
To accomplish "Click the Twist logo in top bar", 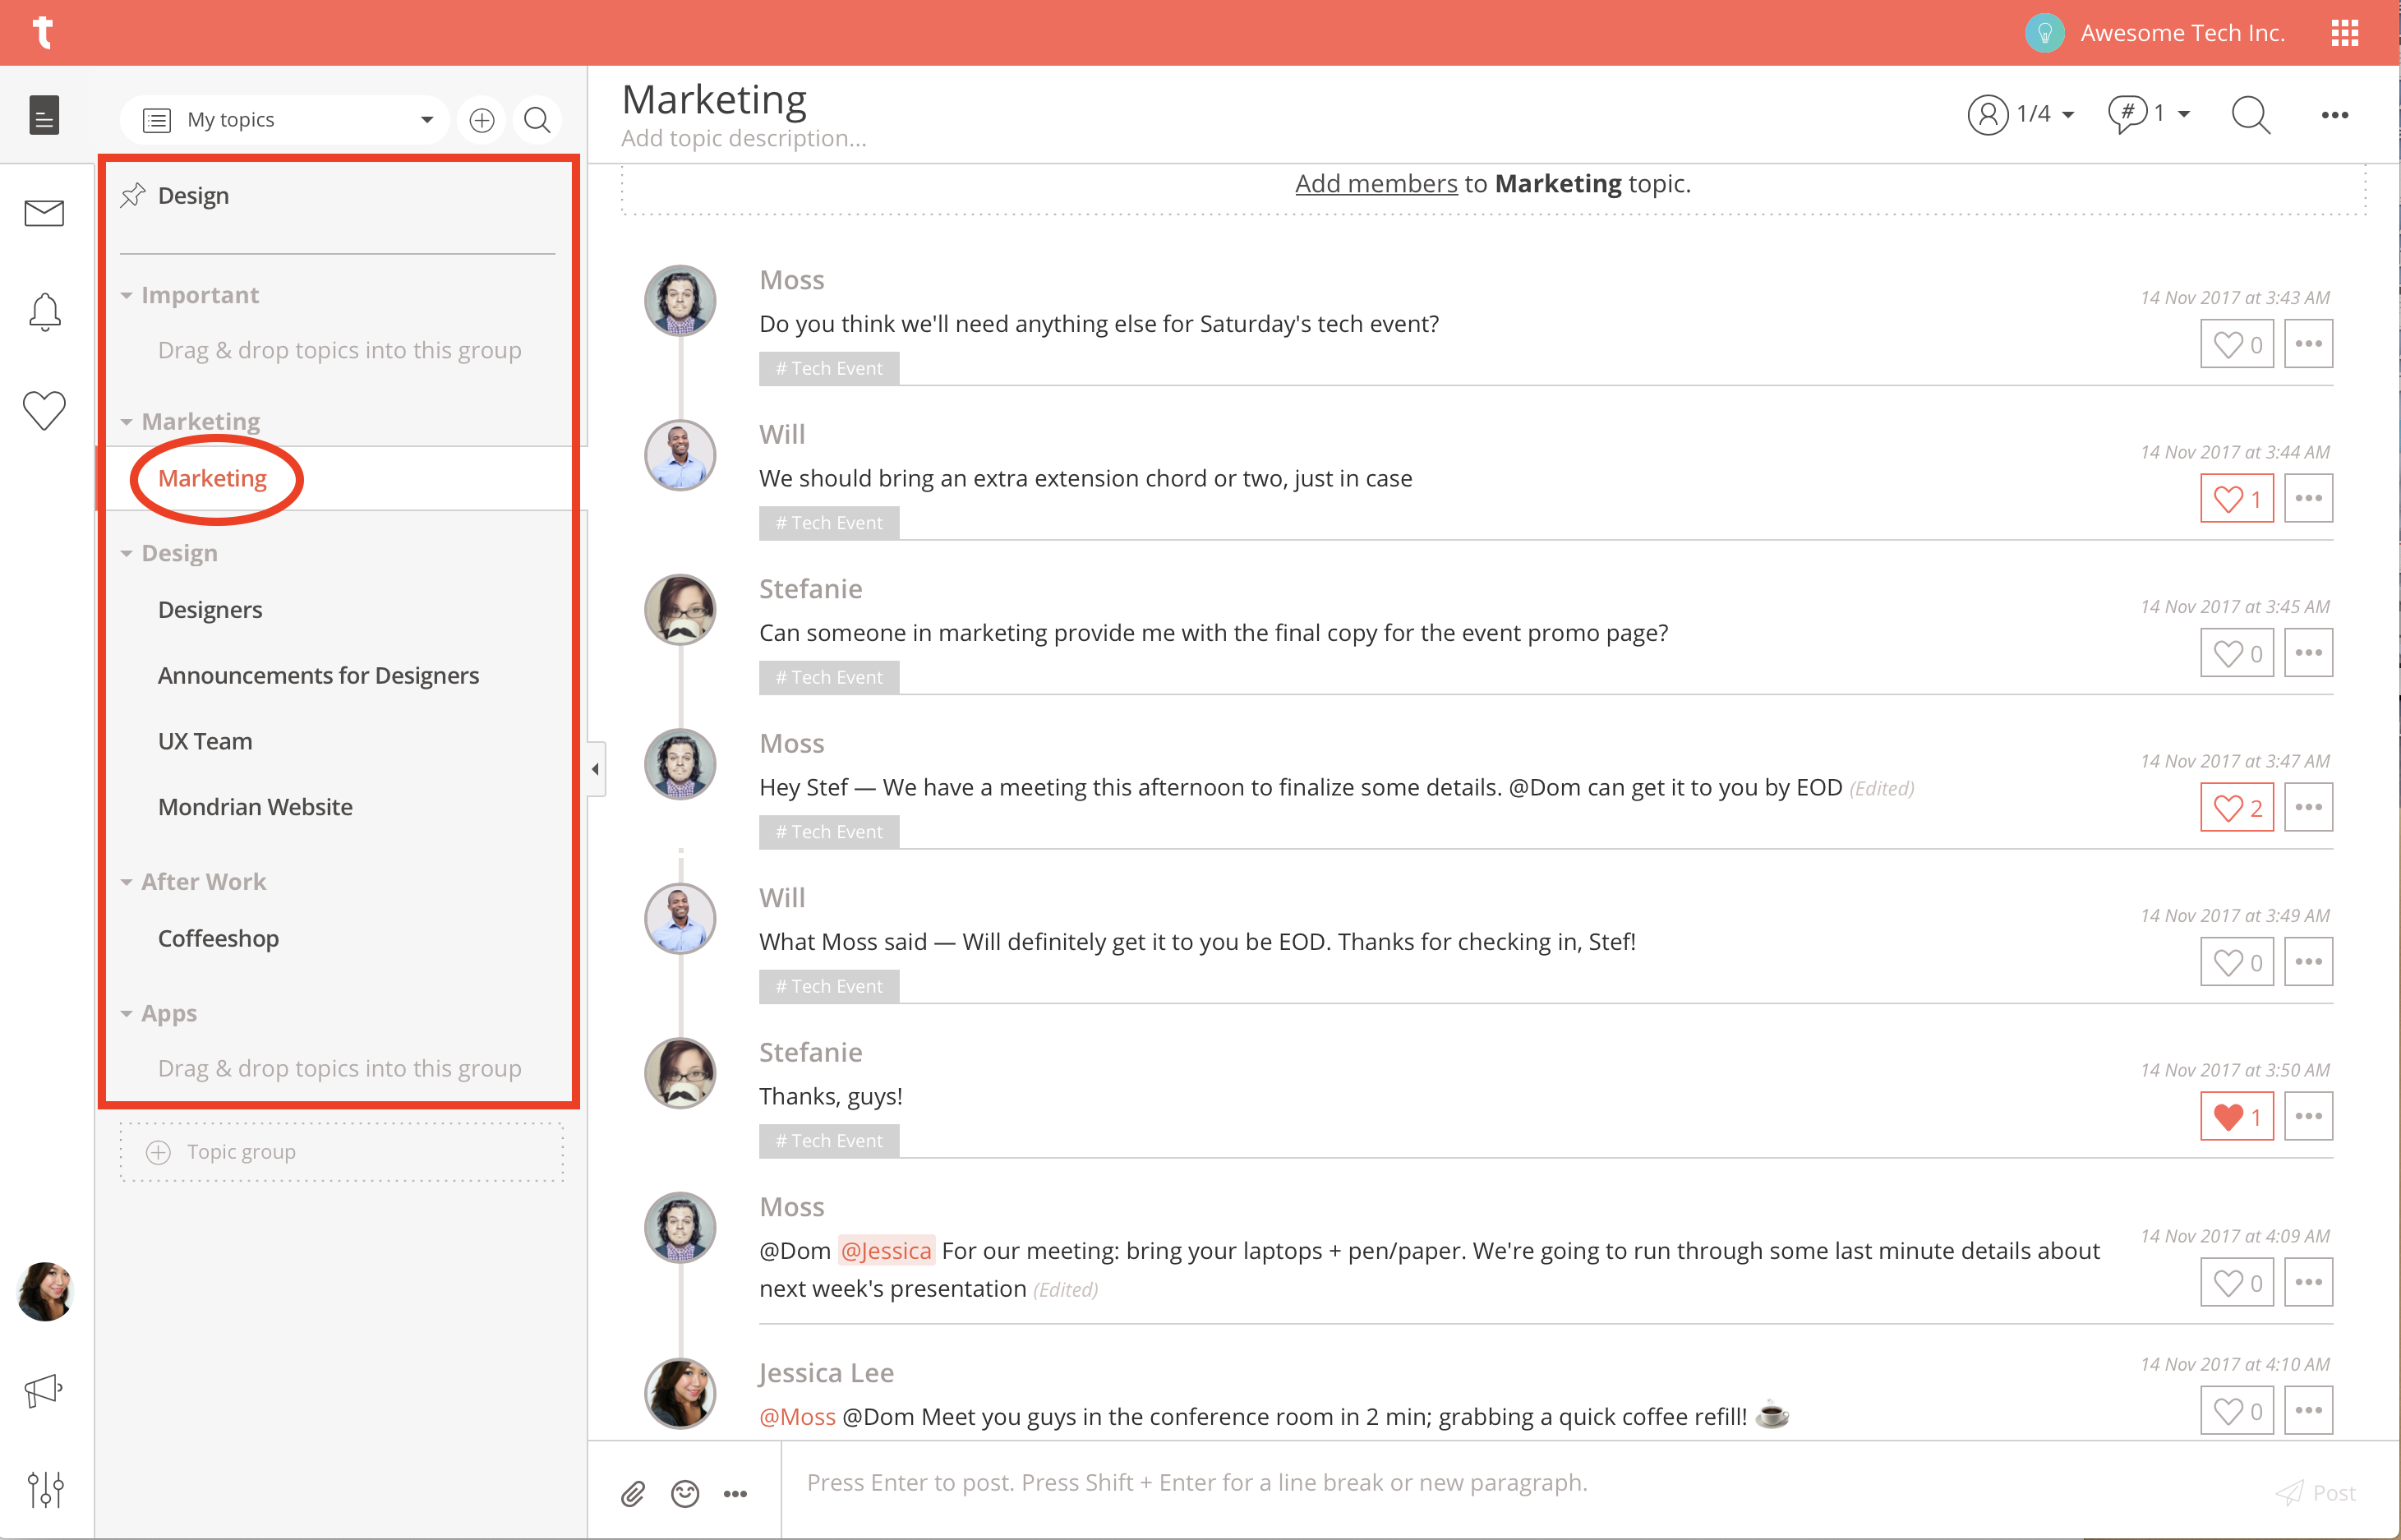I will 42,32.
